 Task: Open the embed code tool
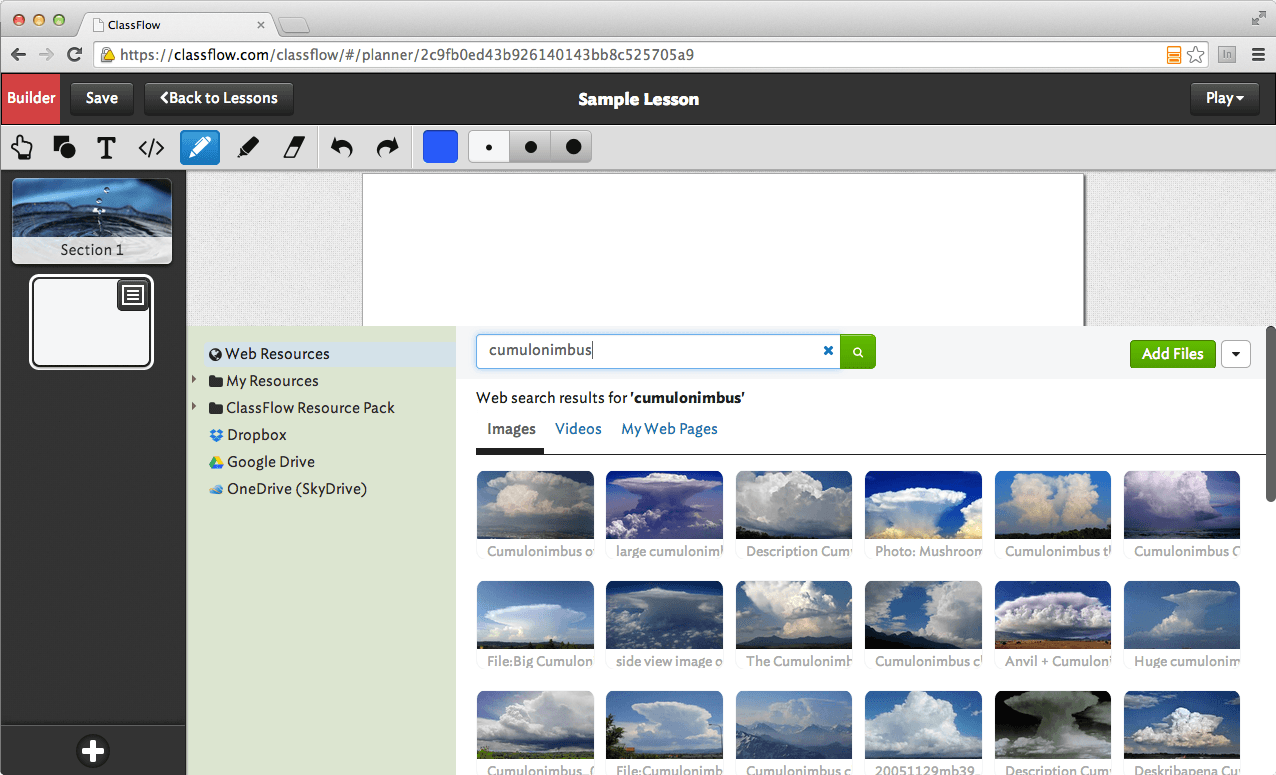point(151,148)
